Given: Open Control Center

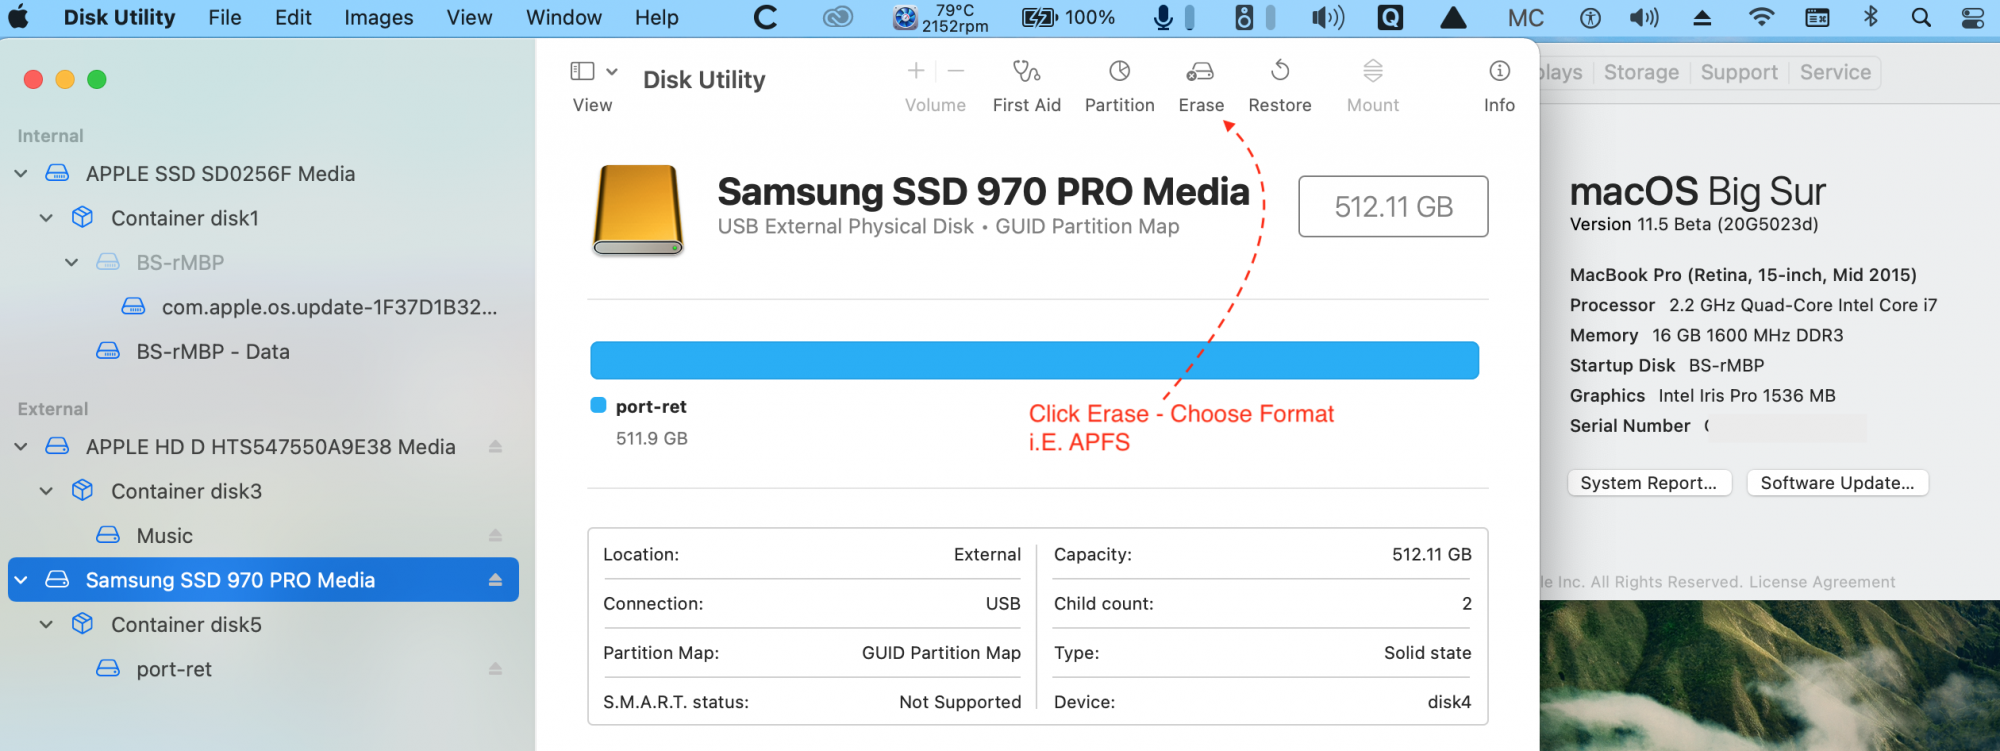Looking at the screenshot, I should (x=1973, y=17).
